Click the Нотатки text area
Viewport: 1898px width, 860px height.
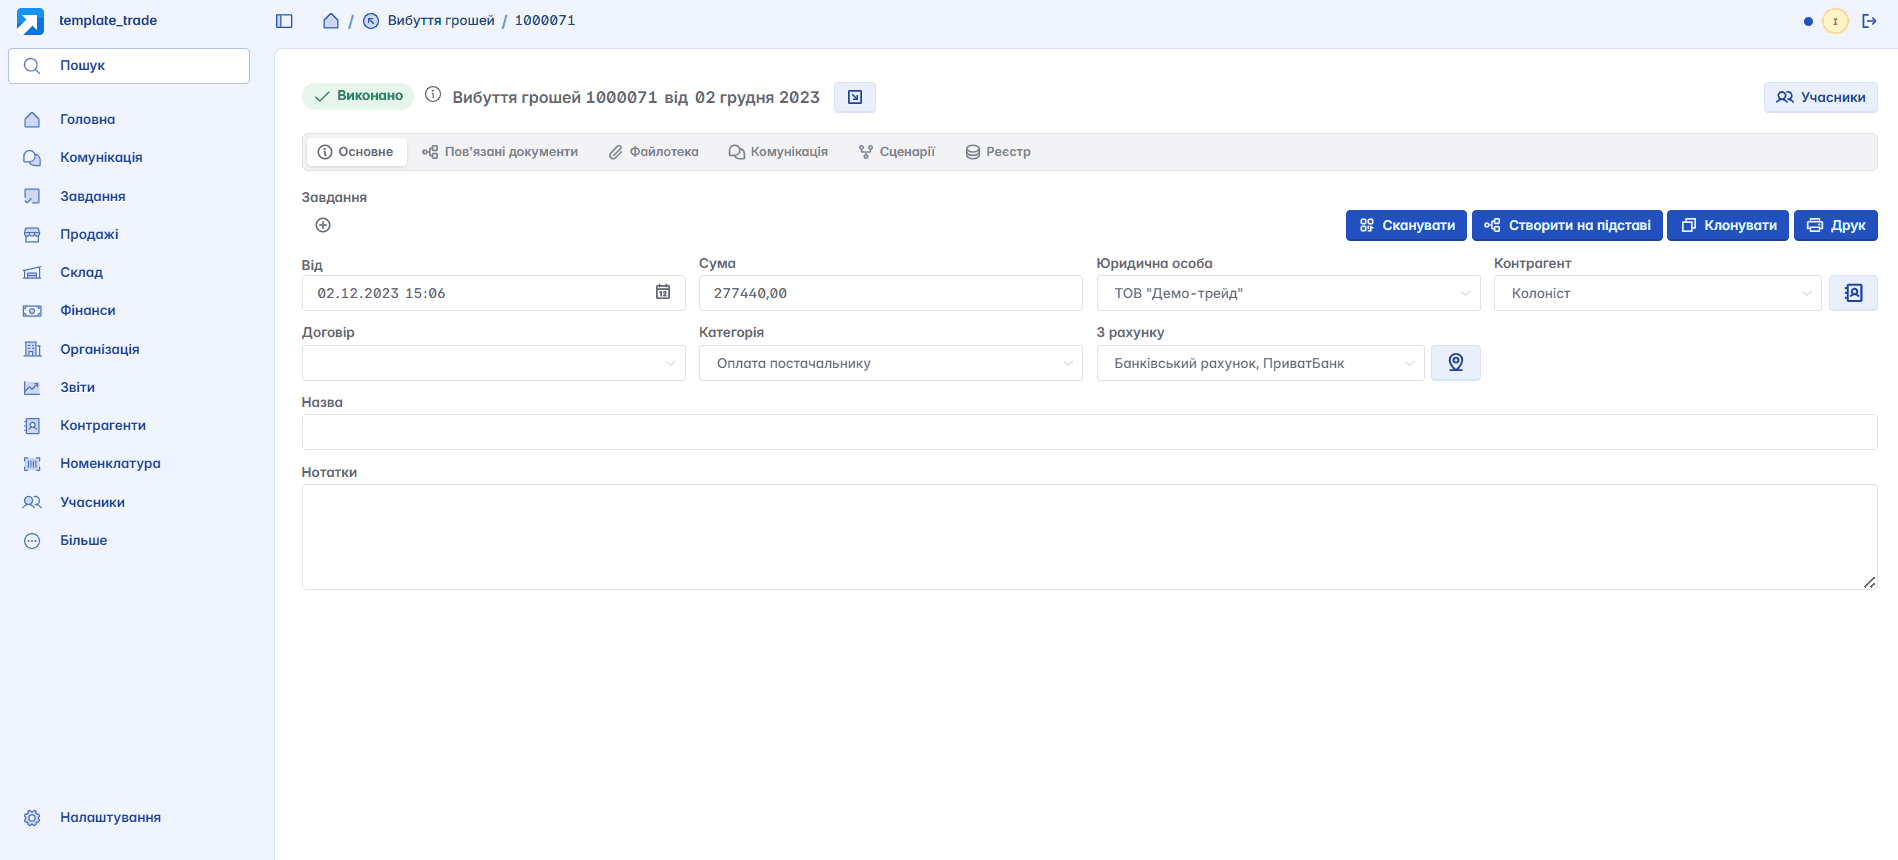(1090, 537)
